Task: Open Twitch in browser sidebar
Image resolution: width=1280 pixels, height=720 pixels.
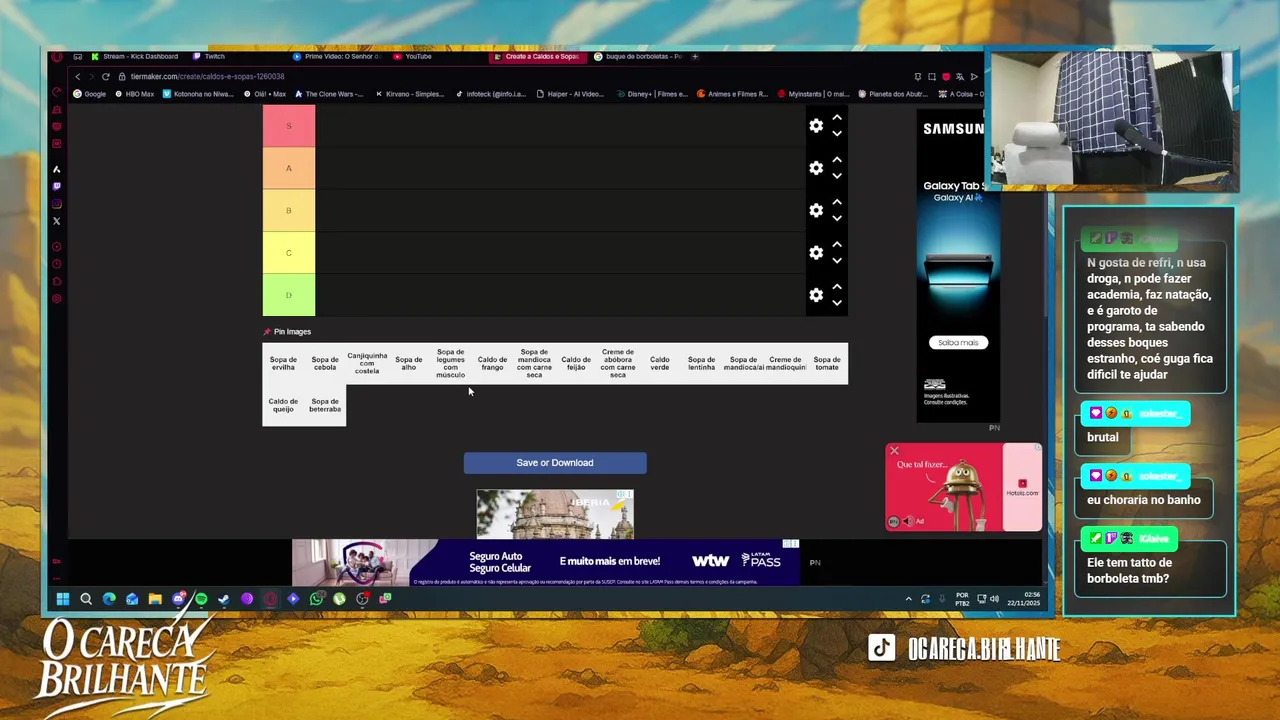Action: pos(56,186)
